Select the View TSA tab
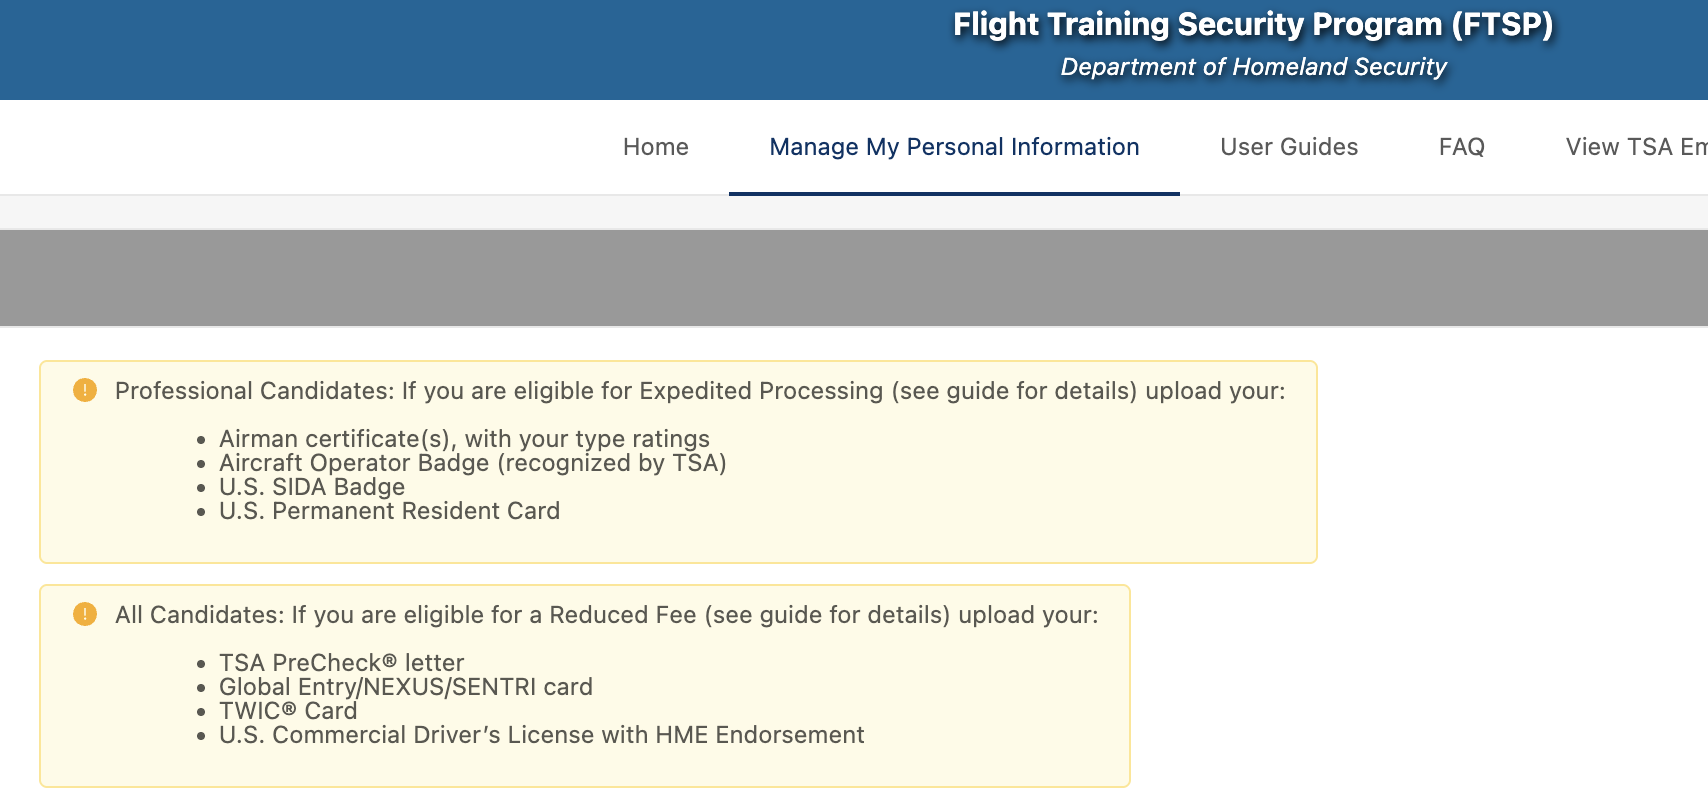The image size is (1708, 804). pos(1635,147)
